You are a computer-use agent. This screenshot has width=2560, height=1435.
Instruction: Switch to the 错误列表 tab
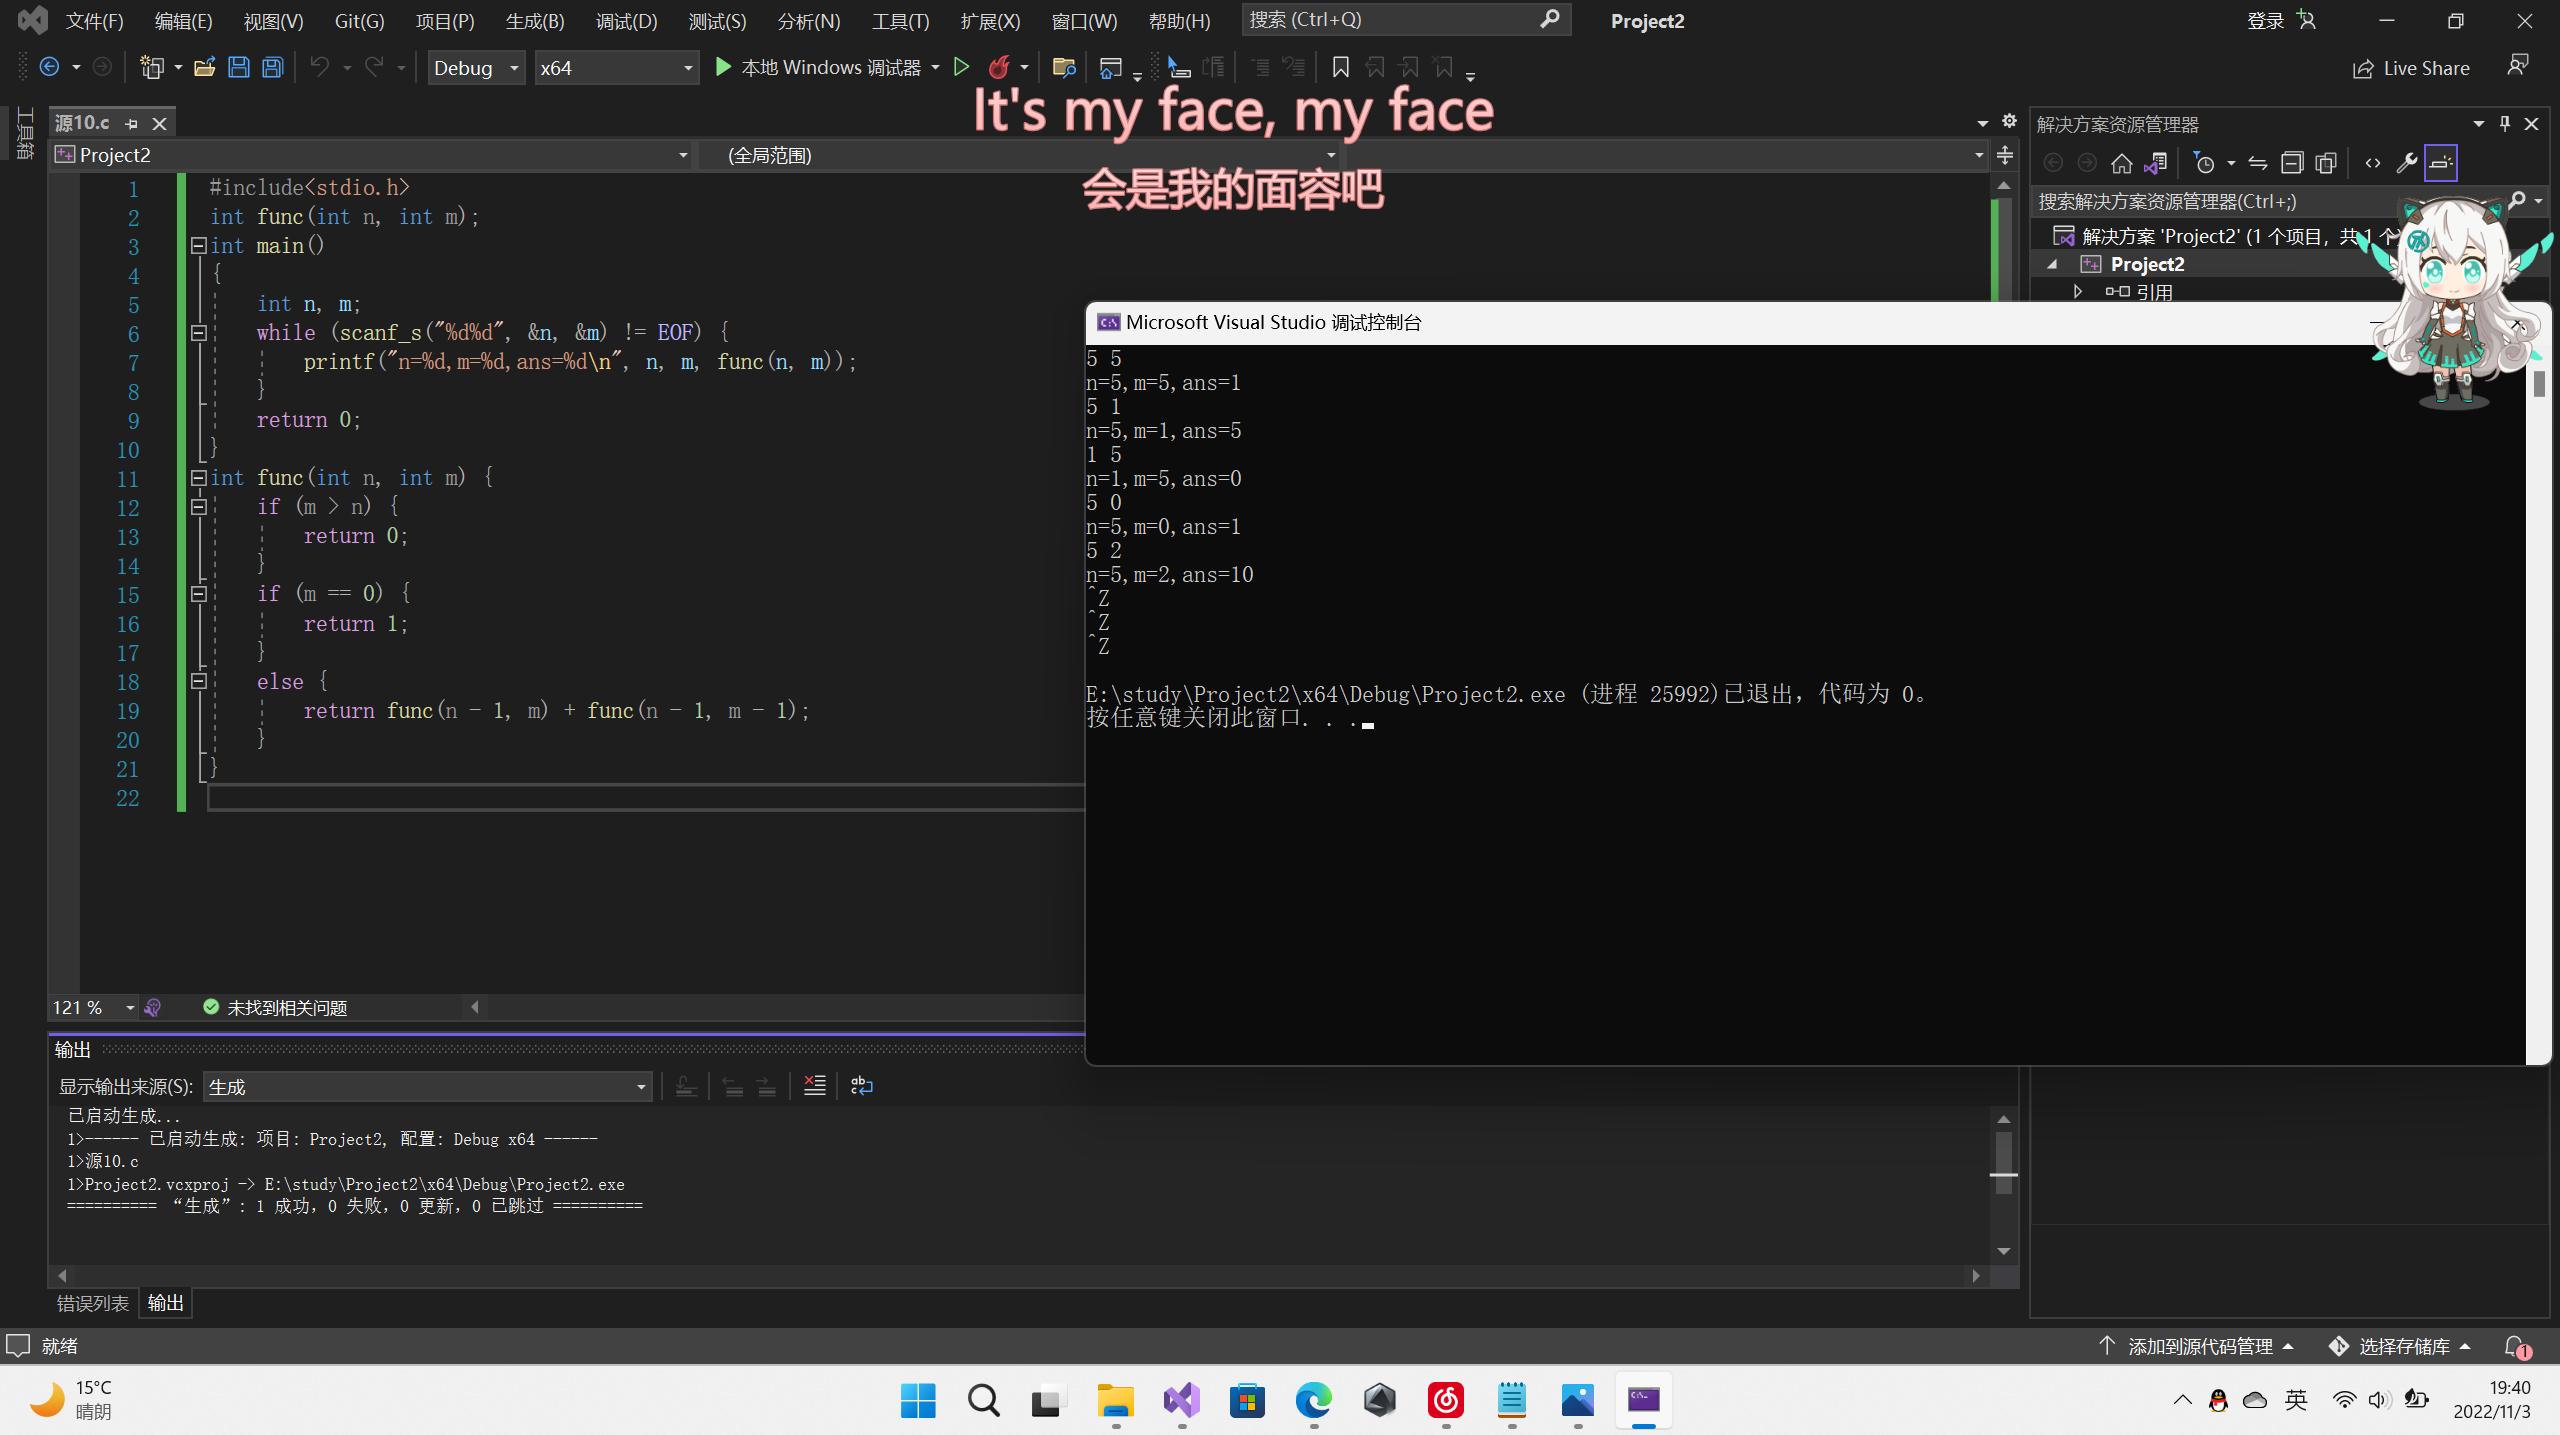click(x=93, y=1303)
